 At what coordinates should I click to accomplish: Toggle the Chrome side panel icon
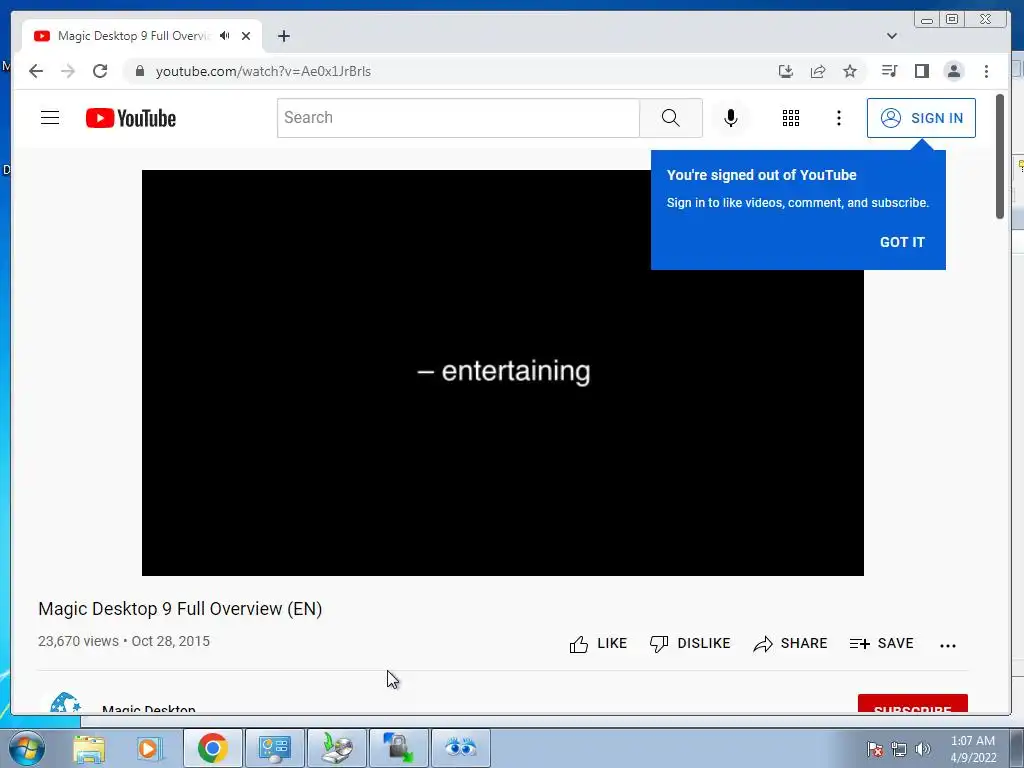tap(921, 71)
